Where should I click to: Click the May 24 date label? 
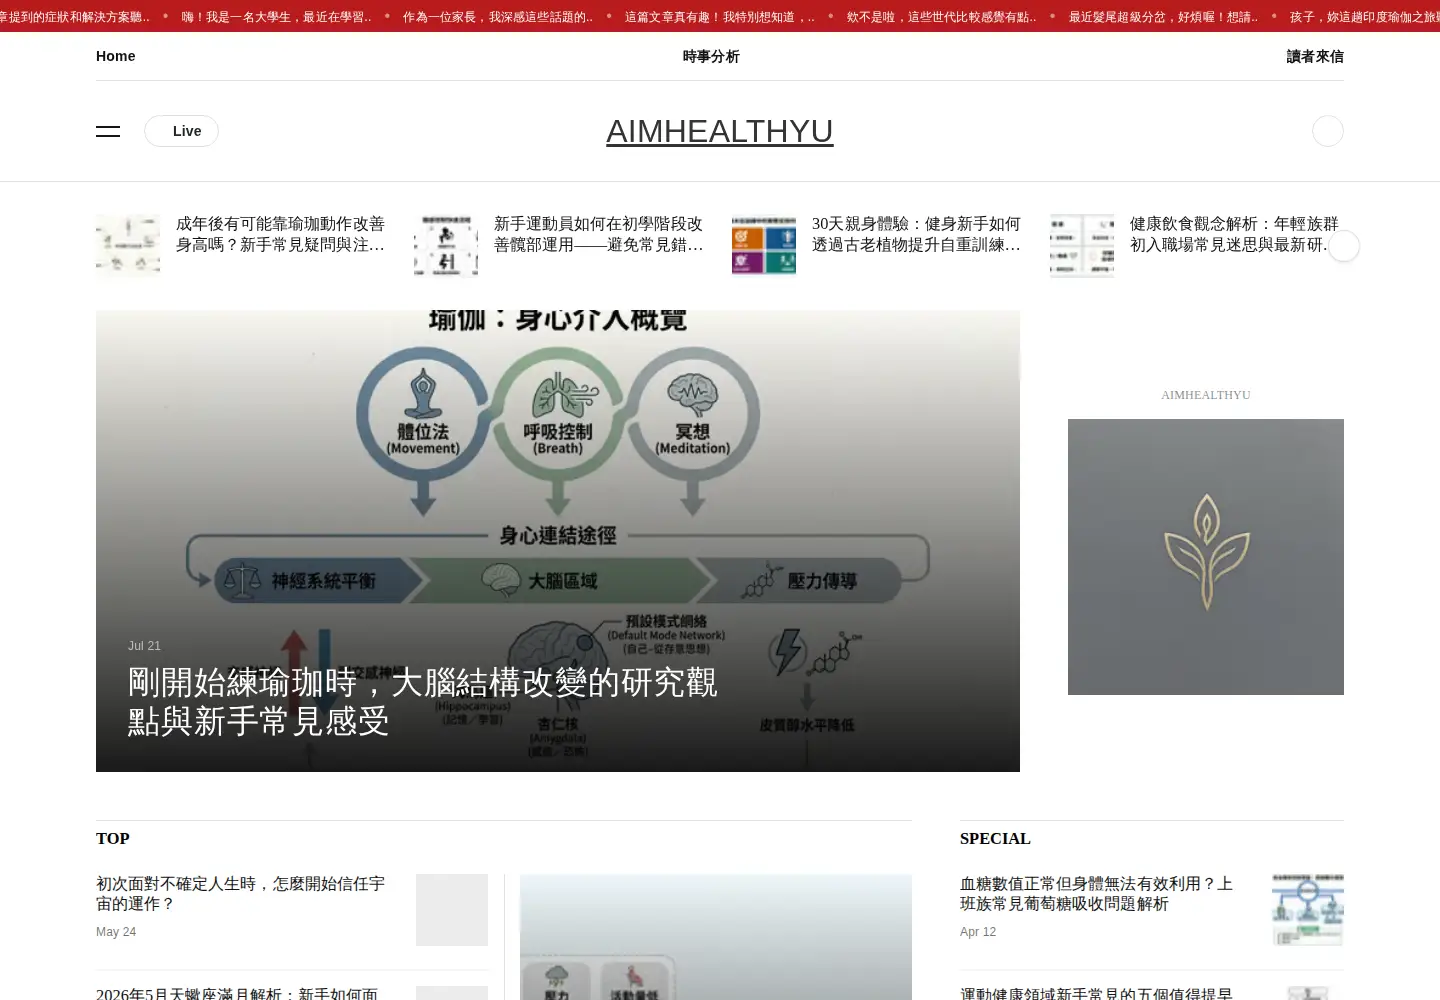[116, 932]
